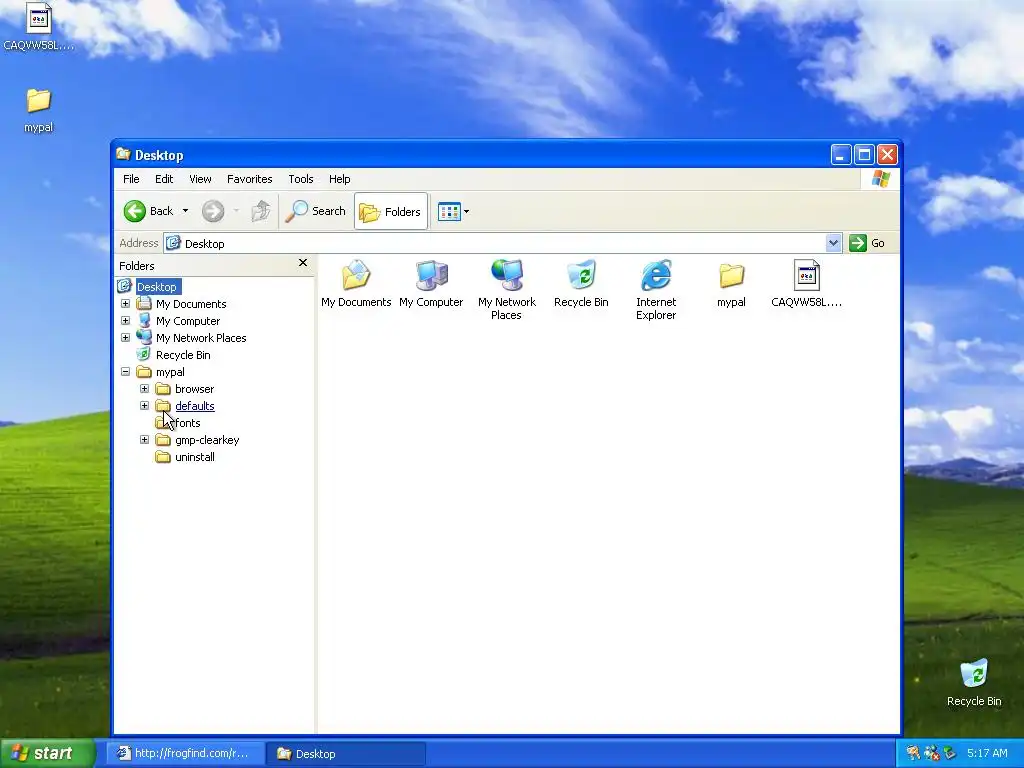This screenshot has height=768, width=1024.
Task: Expand My Documents tree node
Action: 125,304
